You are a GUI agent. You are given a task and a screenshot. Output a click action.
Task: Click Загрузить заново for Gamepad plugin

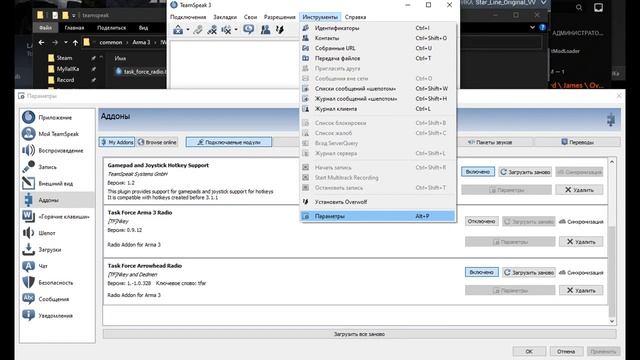pyautogui.click(x=525, y=172)
